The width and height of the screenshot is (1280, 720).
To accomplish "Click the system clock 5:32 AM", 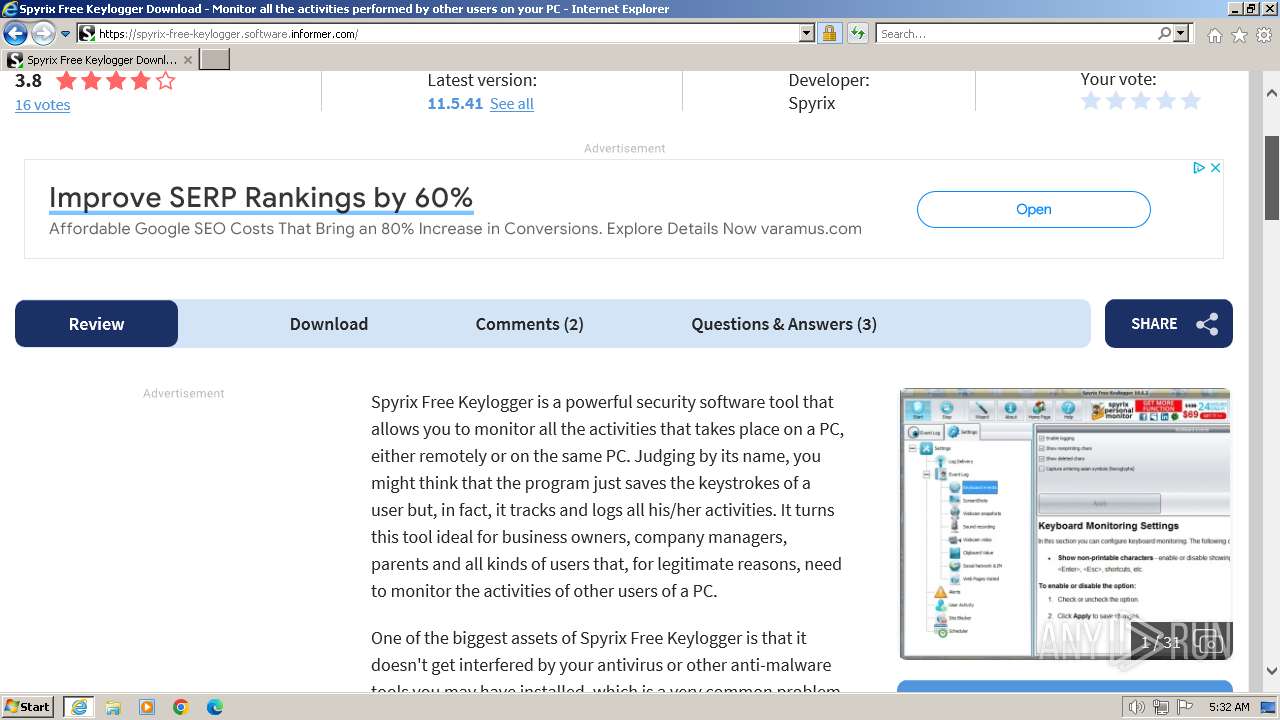I will click(1229, 707).
